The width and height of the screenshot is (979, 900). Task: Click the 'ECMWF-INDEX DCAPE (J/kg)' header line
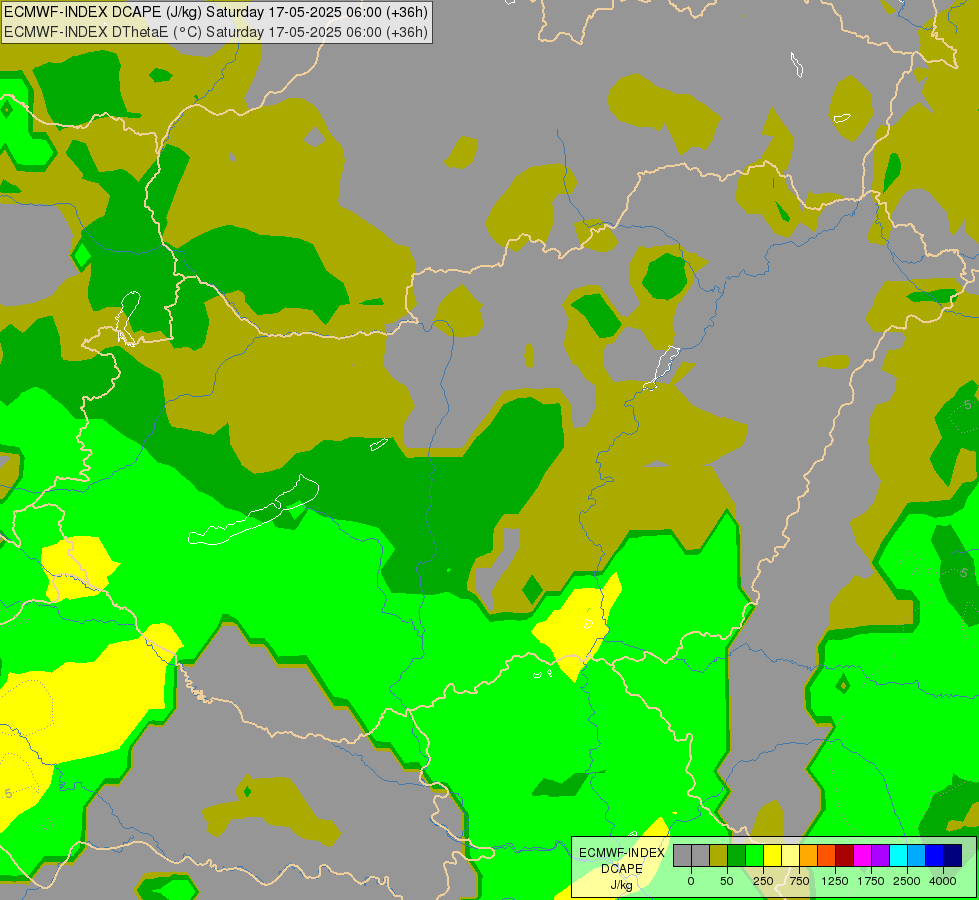216,12
